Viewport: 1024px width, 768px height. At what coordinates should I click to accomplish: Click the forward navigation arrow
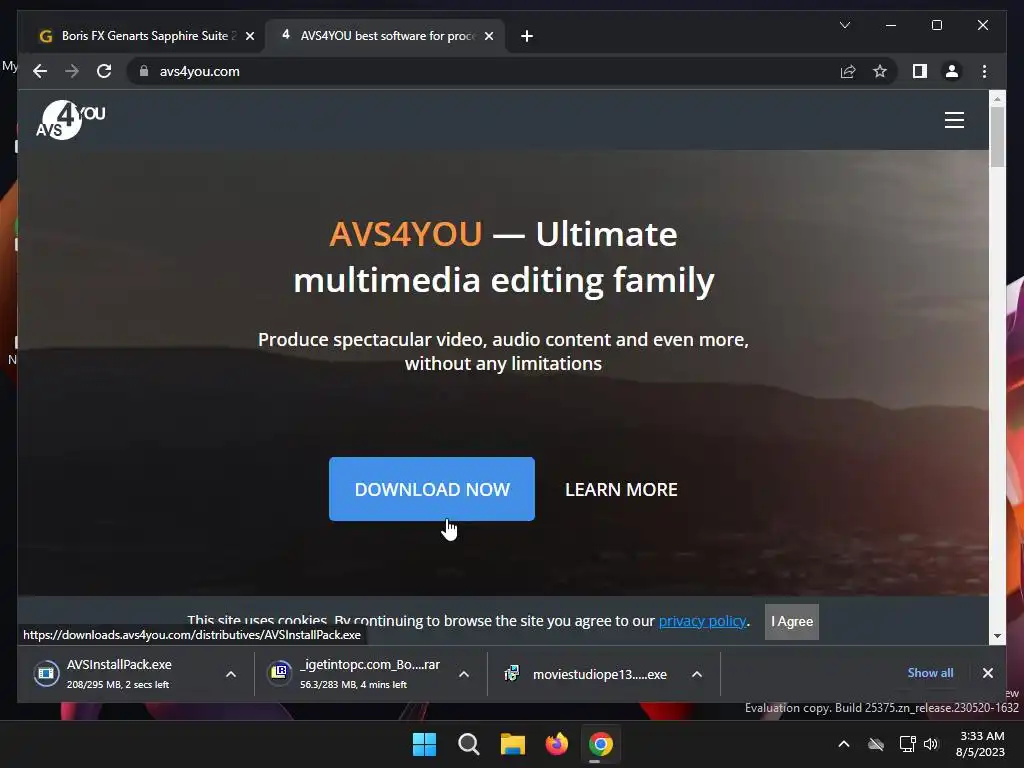coord(72,71)
